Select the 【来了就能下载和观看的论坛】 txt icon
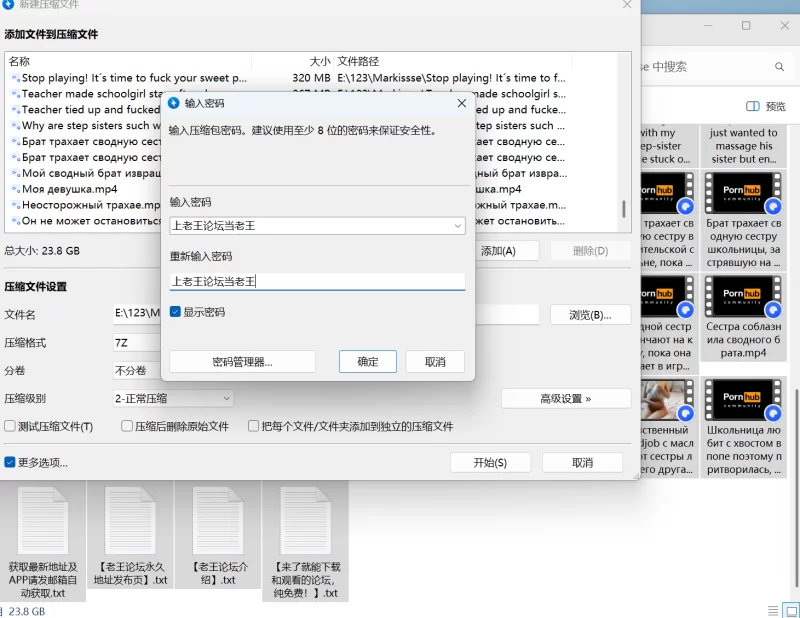This screenshot has height=618, width=800. pyautogui.click(x=305, y=520)
